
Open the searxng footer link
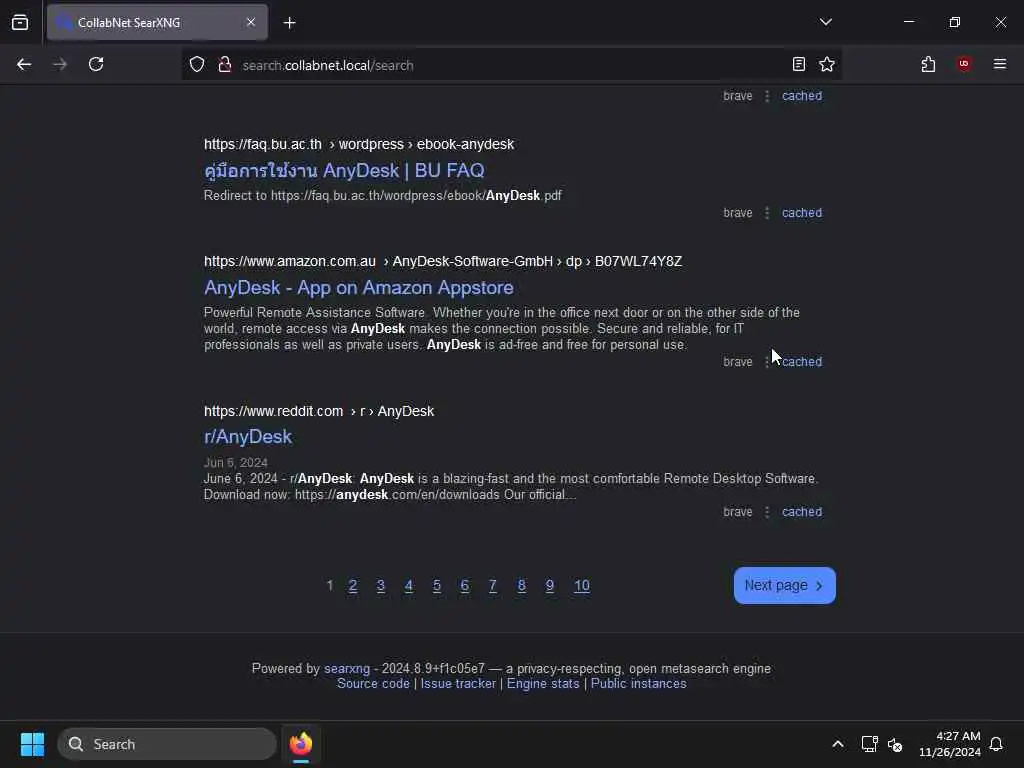point(347,669)
